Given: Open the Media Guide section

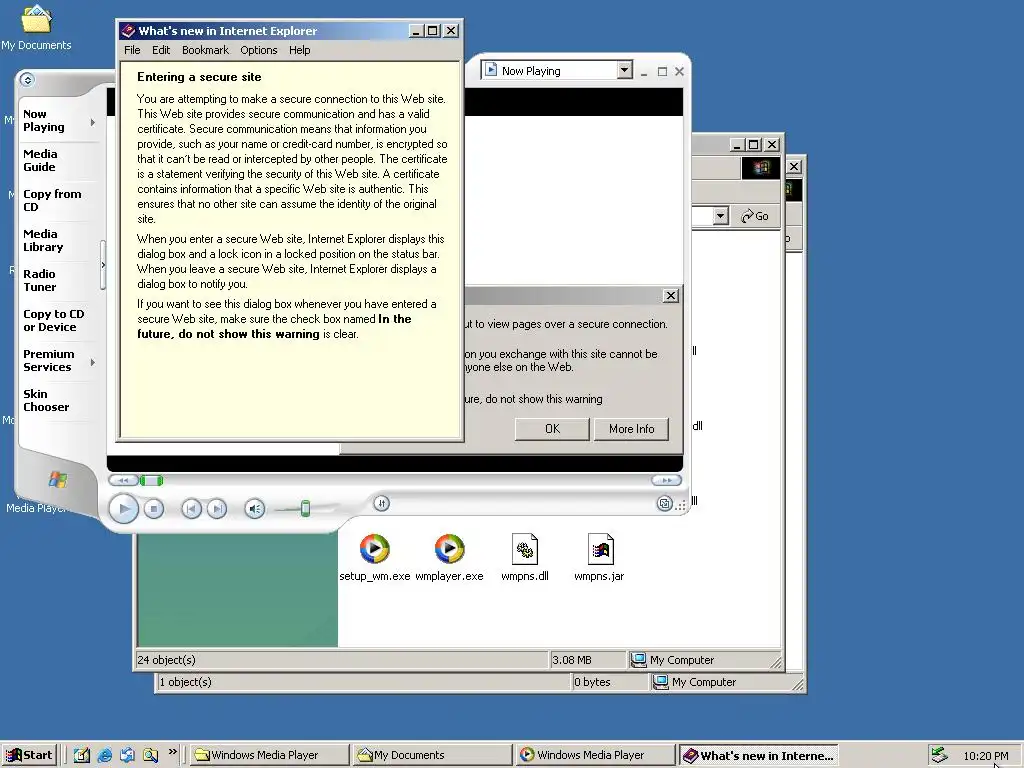Looking at the screenshot, I should pos(40,161).
